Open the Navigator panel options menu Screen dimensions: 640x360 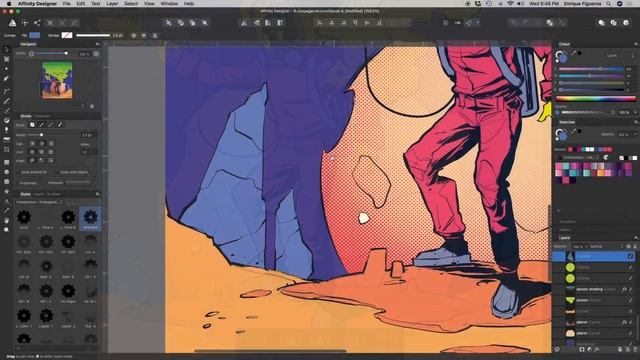click(x=98, y=44)
